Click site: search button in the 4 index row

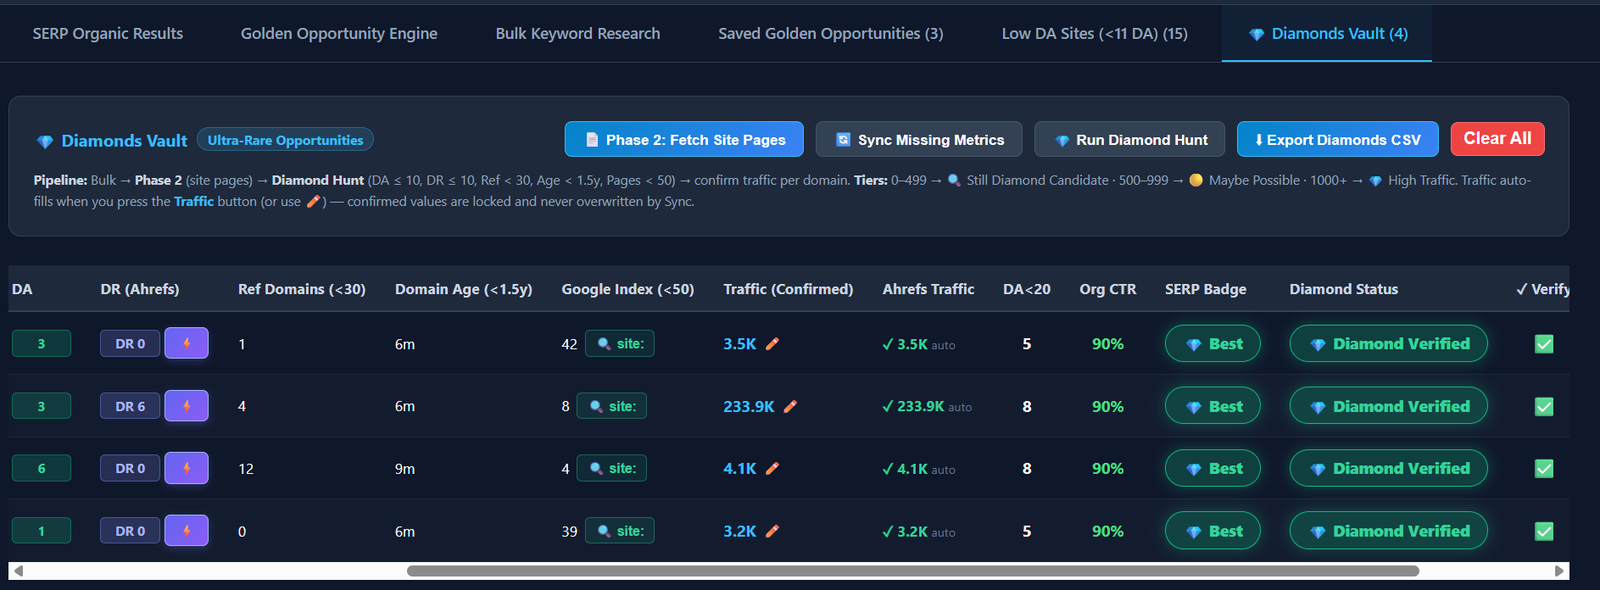(611, 468)
